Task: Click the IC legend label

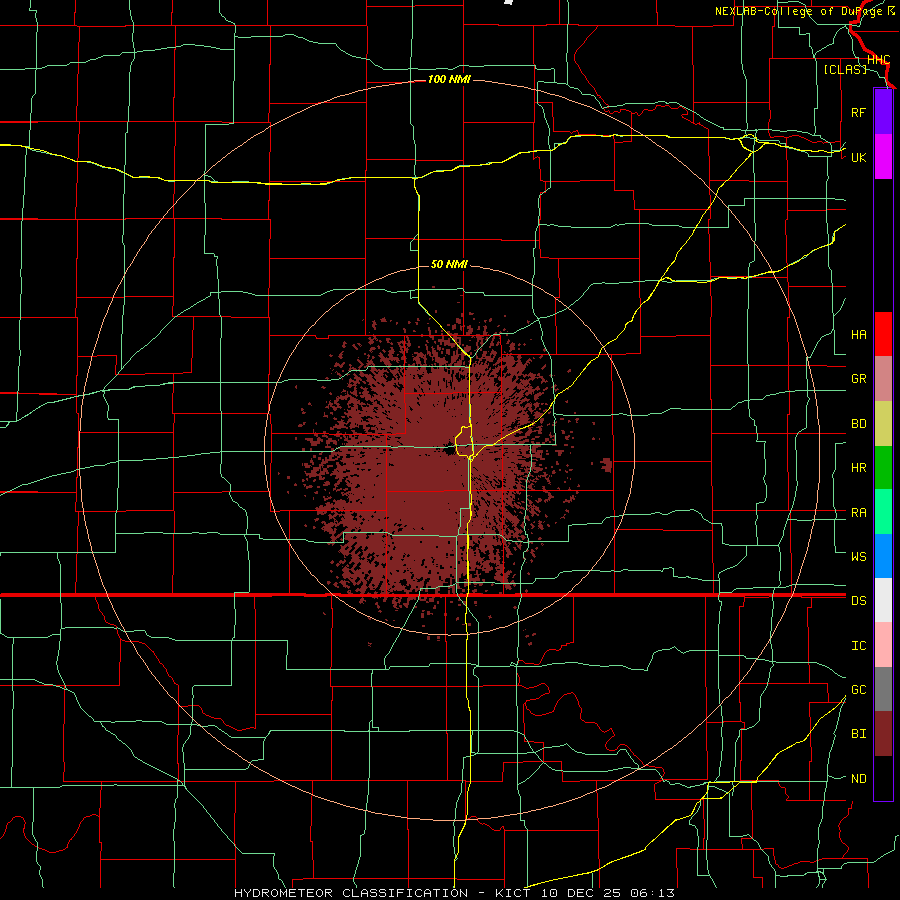Action: (858, 646)
